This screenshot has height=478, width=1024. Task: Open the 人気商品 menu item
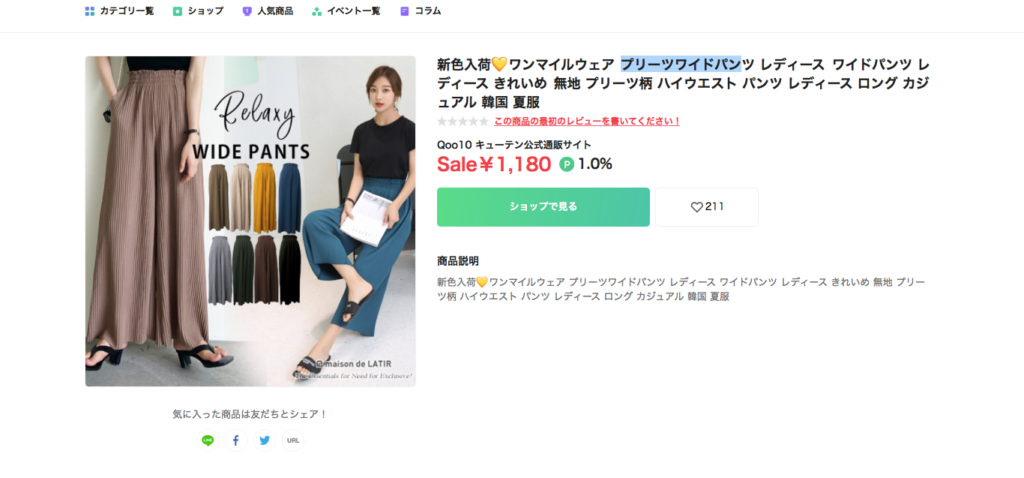(275, 11)
